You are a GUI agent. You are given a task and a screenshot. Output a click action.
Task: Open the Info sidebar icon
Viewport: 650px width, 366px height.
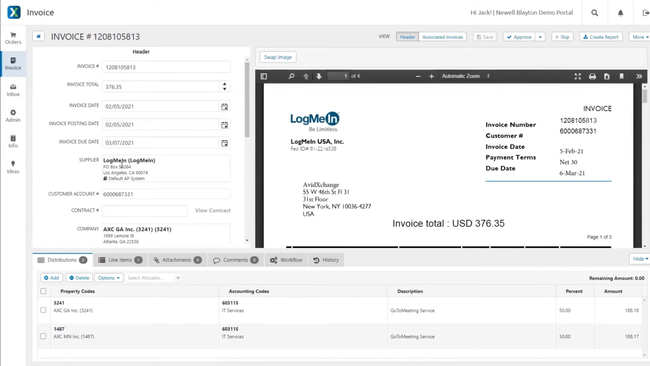(13, 141)
